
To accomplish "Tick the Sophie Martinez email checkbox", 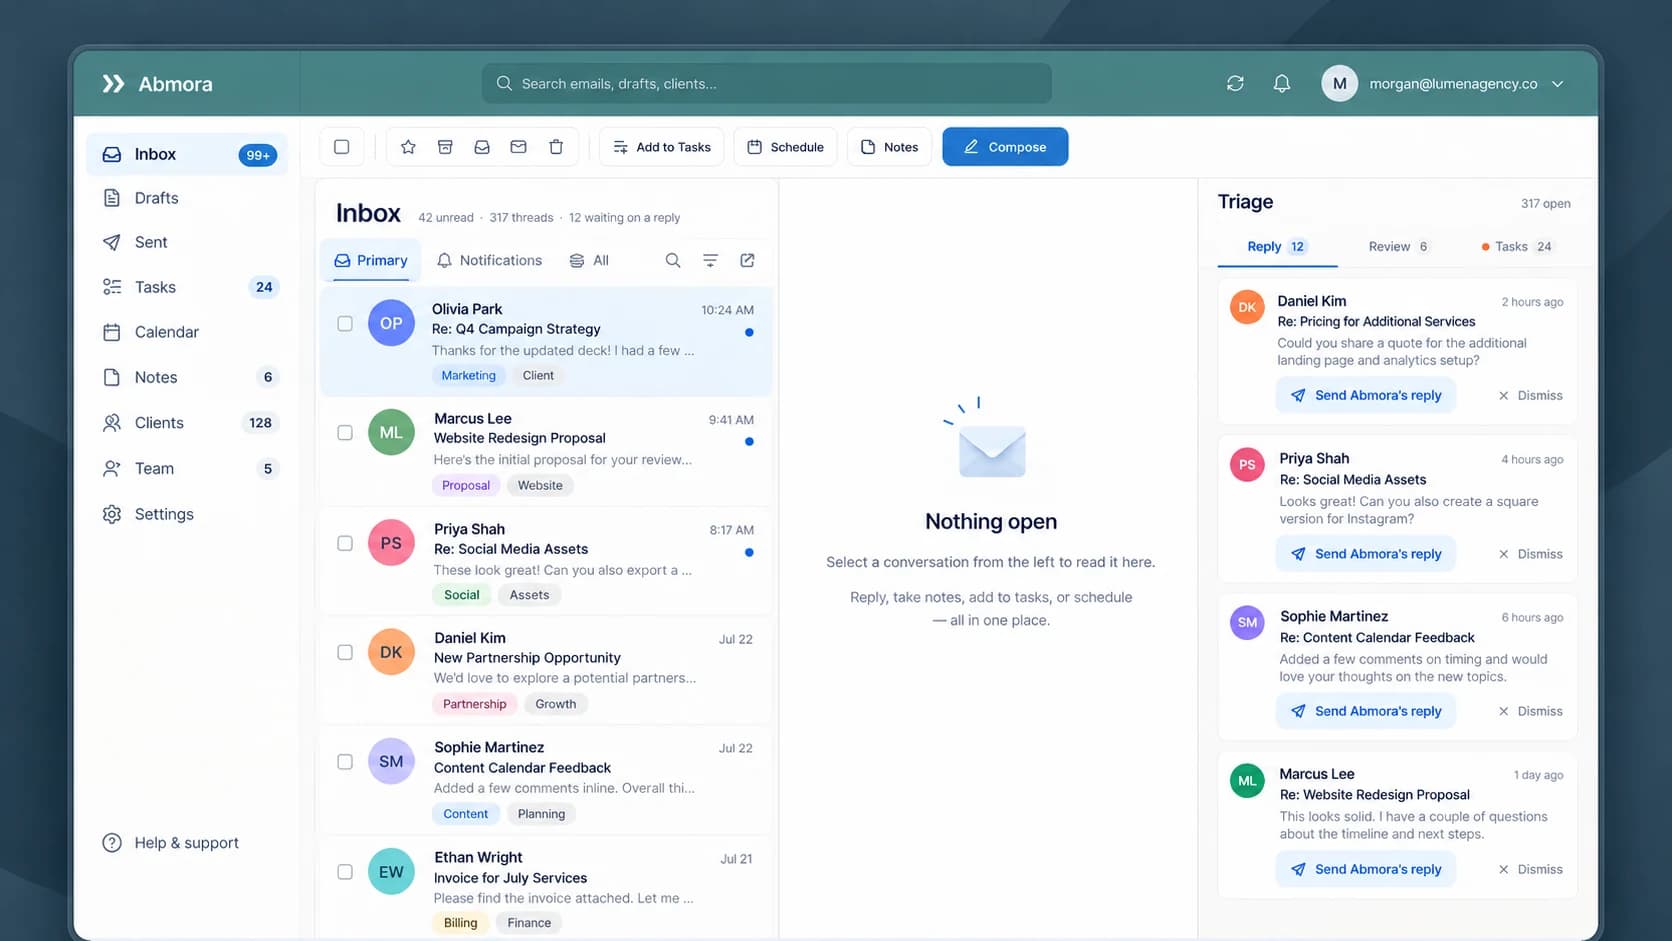I will coord(345,762).
